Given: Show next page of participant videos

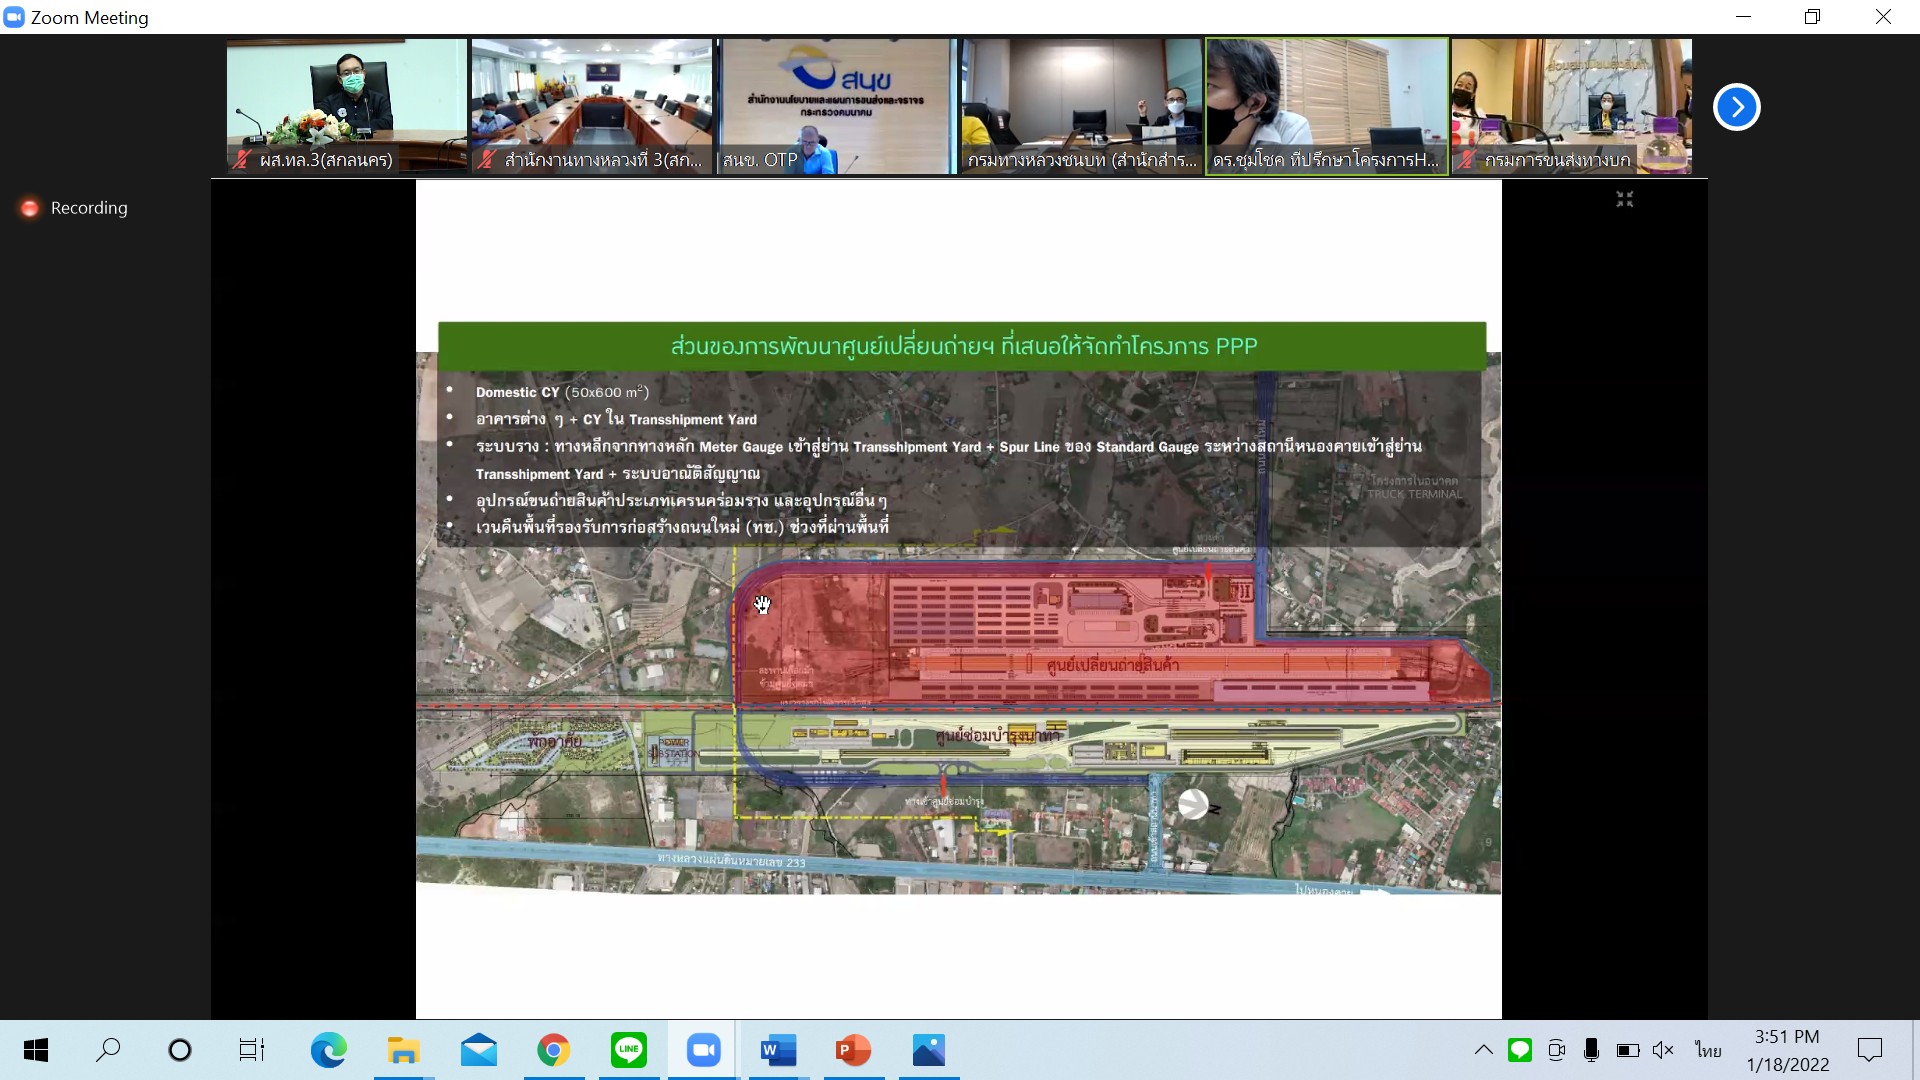Looking at the screenshot, I should pos(1736,107).
